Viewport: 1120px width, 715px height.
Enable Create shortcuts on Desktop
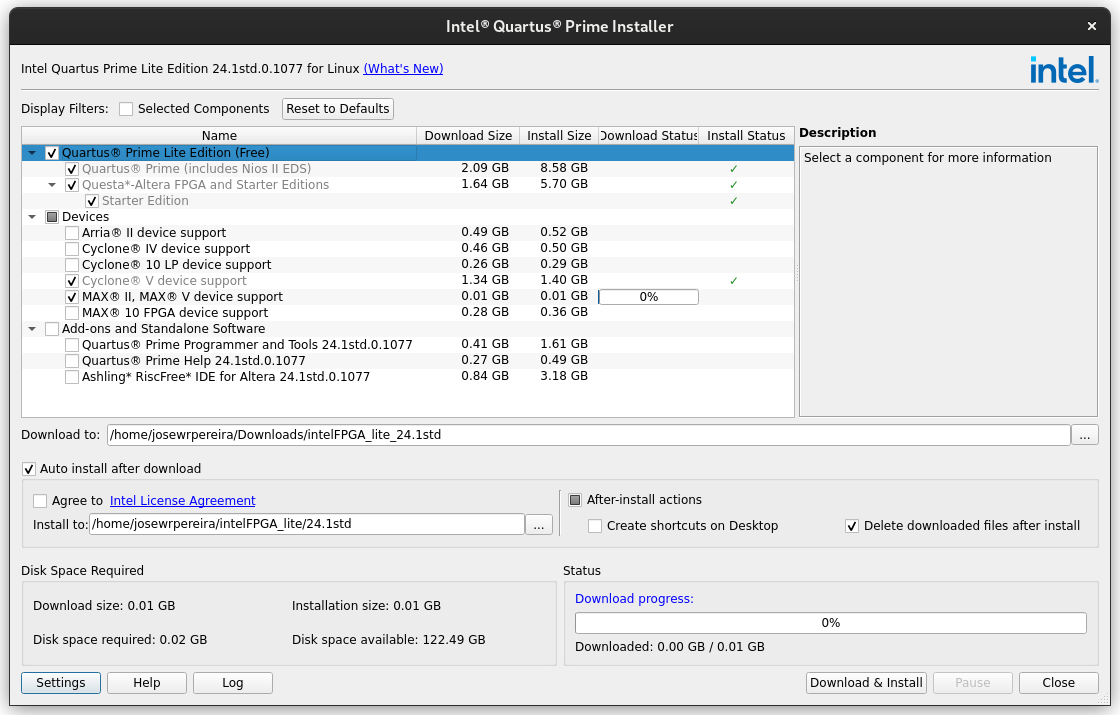[x=595, y=526]
